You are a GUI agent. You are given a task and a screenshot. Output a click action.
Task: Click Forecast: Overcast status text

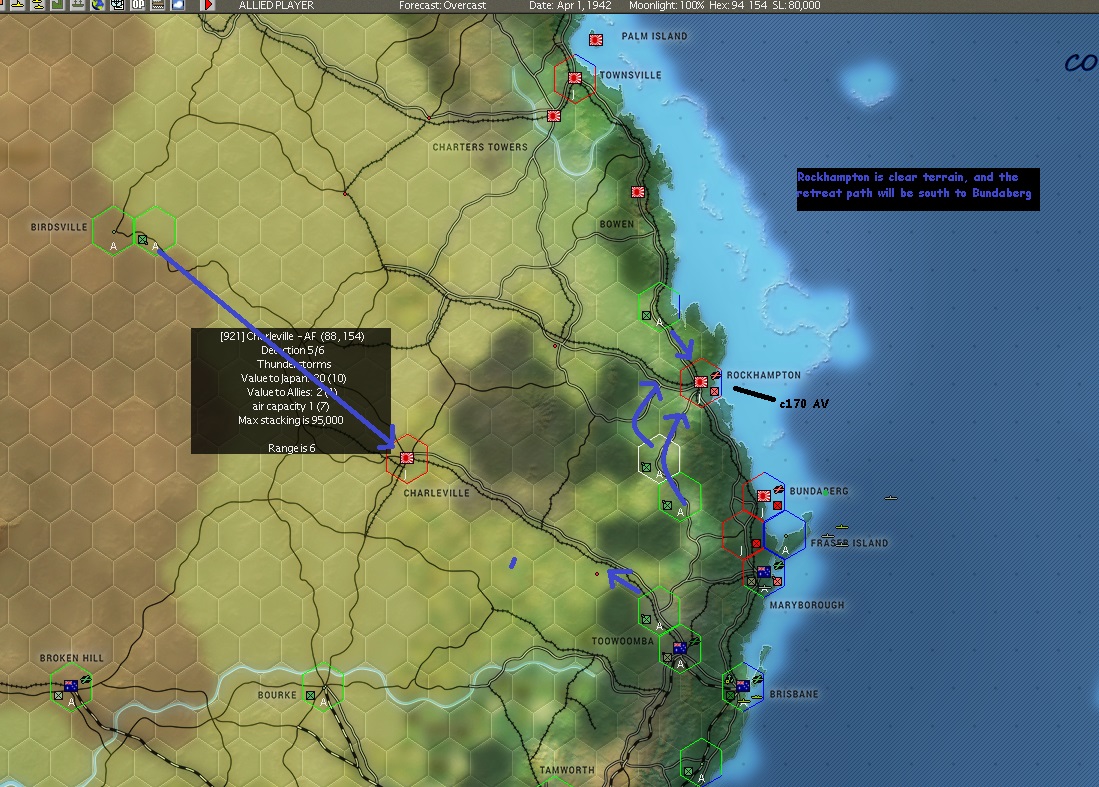[442, 5]
